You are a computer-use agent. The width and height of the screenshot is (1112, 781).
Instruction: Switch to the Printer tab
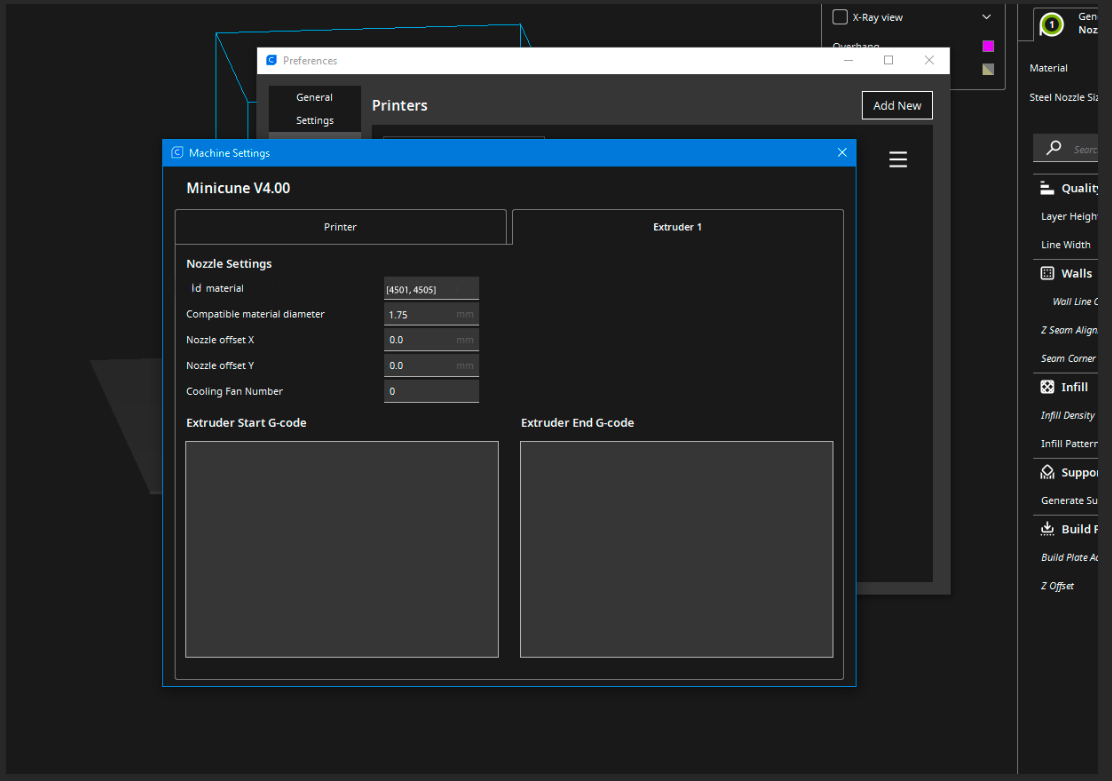(340, 227)
